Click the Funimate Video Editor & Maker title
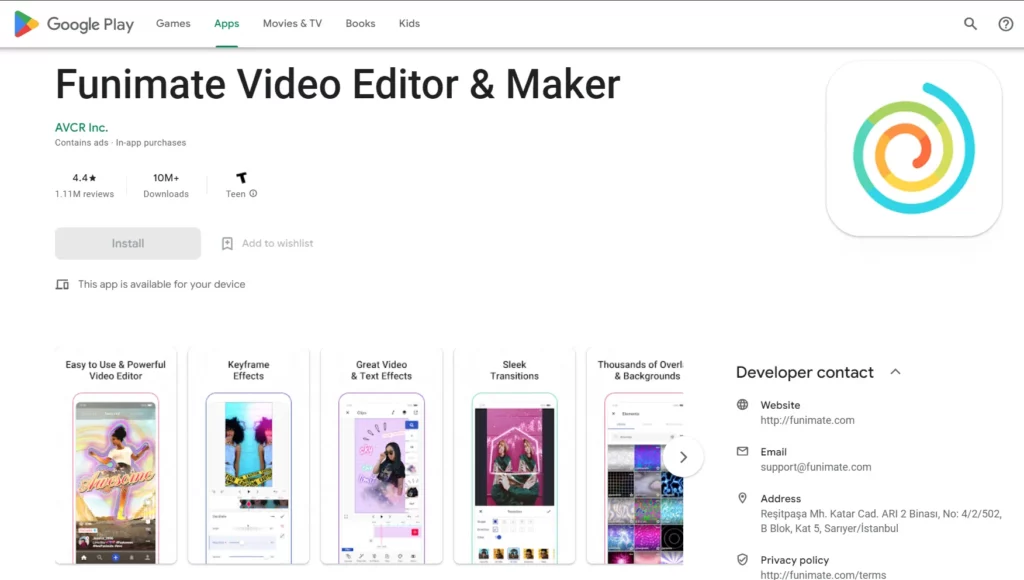The width and height of the screenshot is (1024, 580). click(x=338, y=85)
